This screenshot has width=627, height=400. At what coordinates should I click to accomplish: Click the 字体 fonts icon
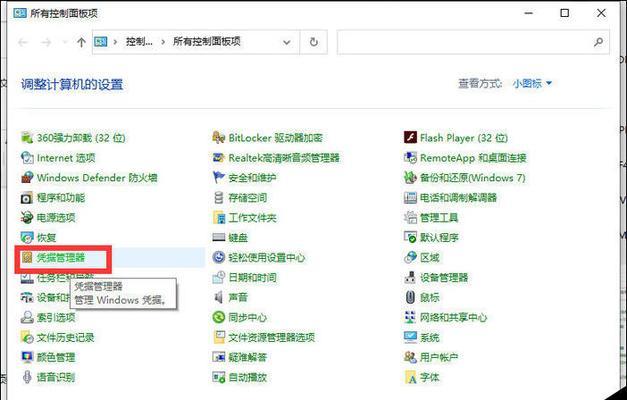[410, 377]
